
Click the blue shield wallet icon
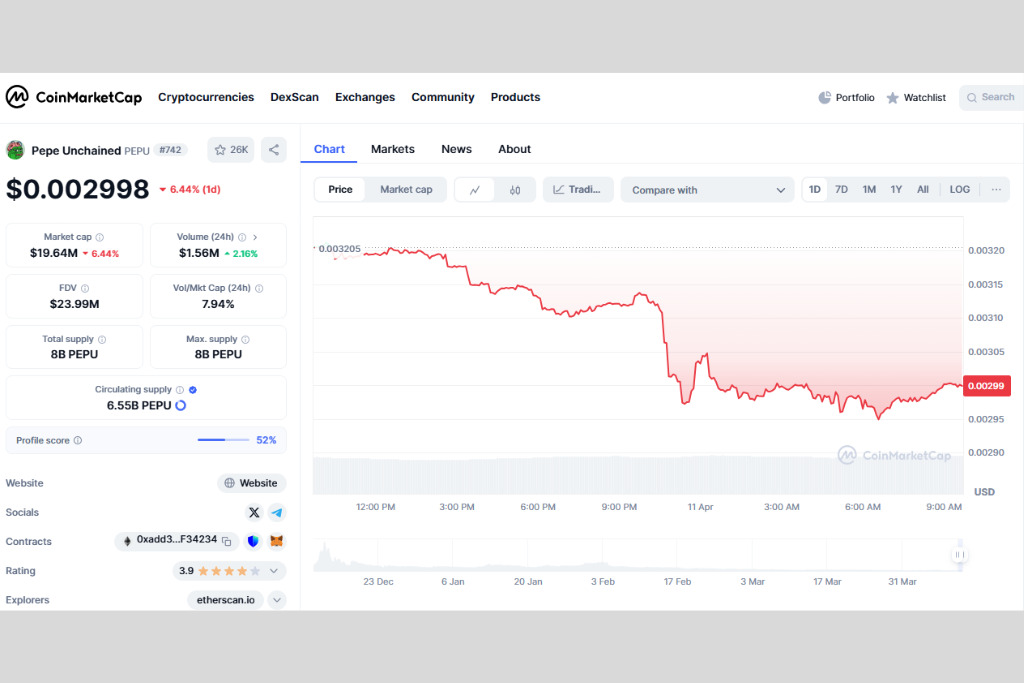click(253, 541)
